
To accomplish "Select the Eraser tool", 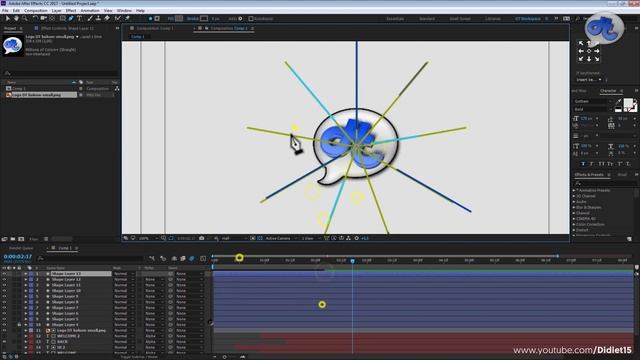I will coord(107,18).
